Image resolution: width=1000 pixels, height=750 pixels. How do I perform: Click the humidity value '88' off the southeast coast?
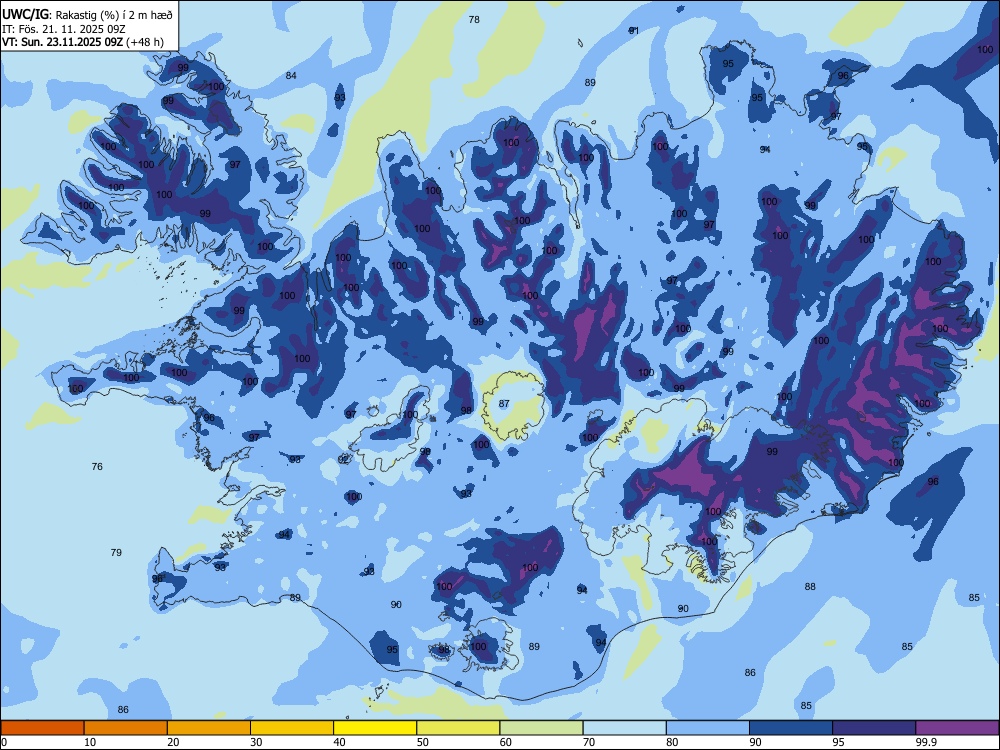tap(810, 586)
